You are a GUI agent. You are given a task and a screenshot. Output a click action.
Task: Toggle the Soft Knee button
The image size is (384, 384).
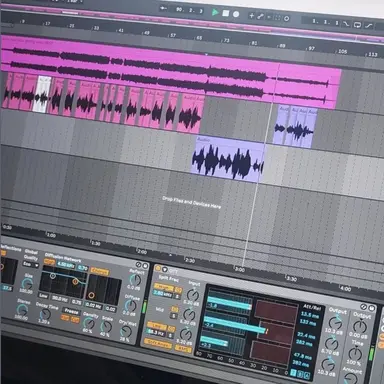[158, 343]
